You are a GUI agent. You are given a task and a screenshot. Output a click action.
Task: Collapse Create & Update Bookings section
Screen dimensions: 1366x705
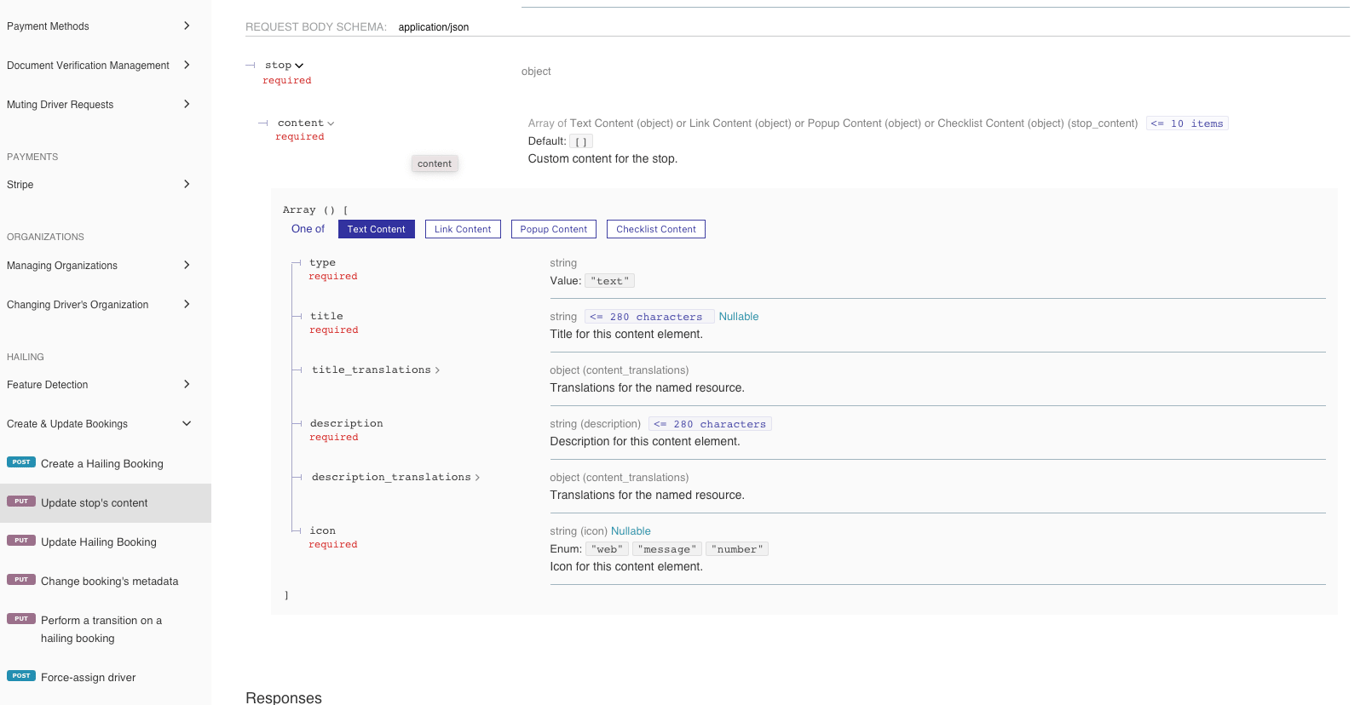pos(105,423)
